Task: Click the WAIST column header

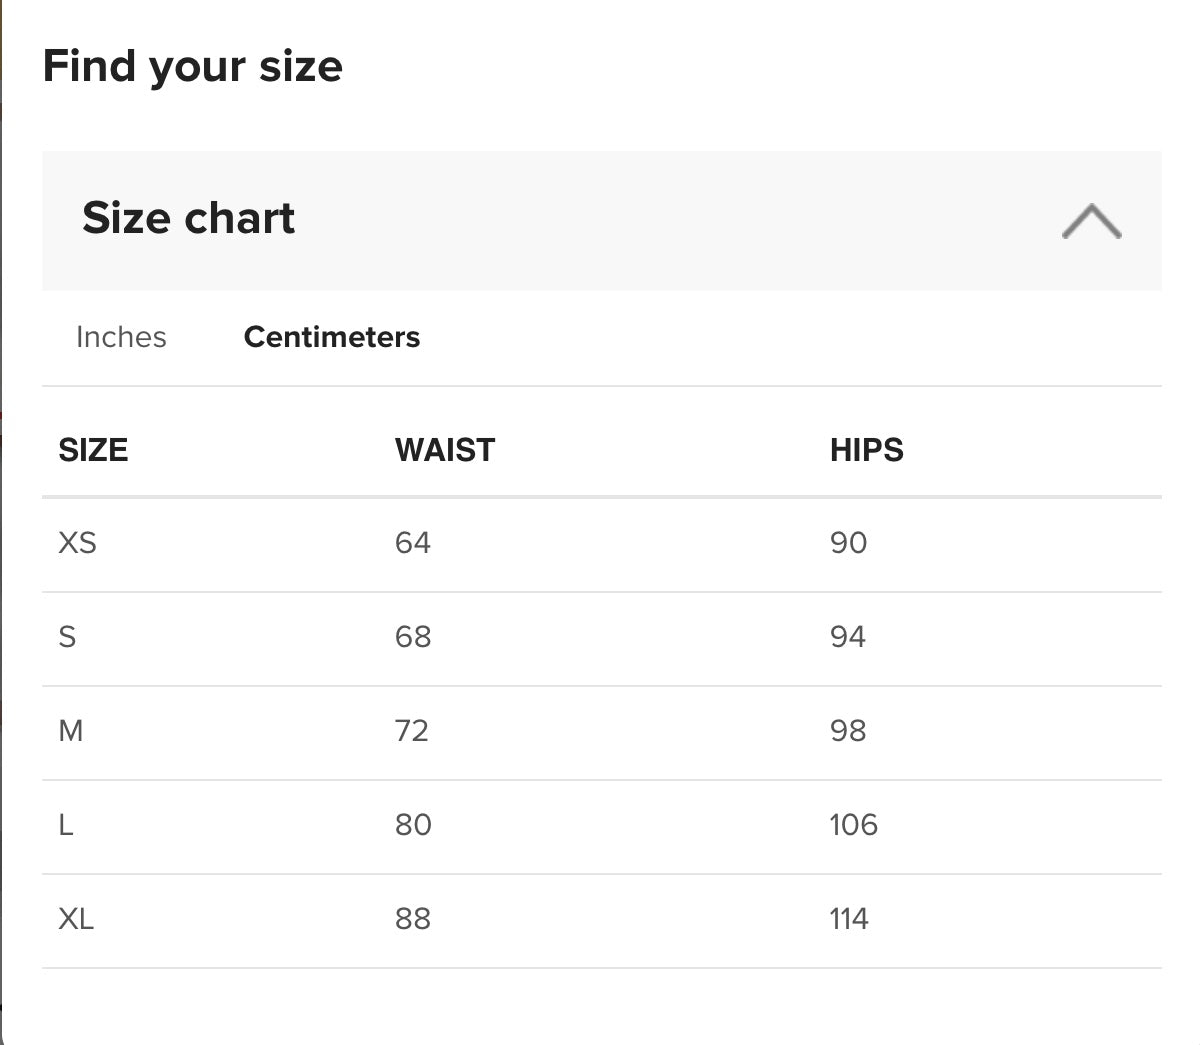Action: (x=445, y=450)
